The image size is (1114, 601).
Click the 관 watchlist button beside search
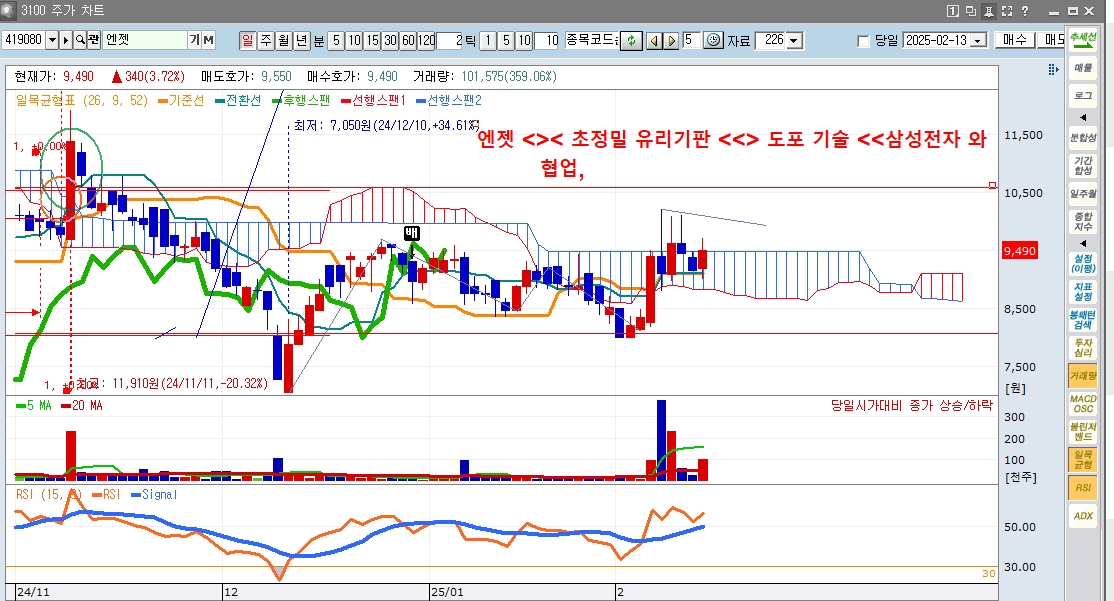(x=94, y=40)
